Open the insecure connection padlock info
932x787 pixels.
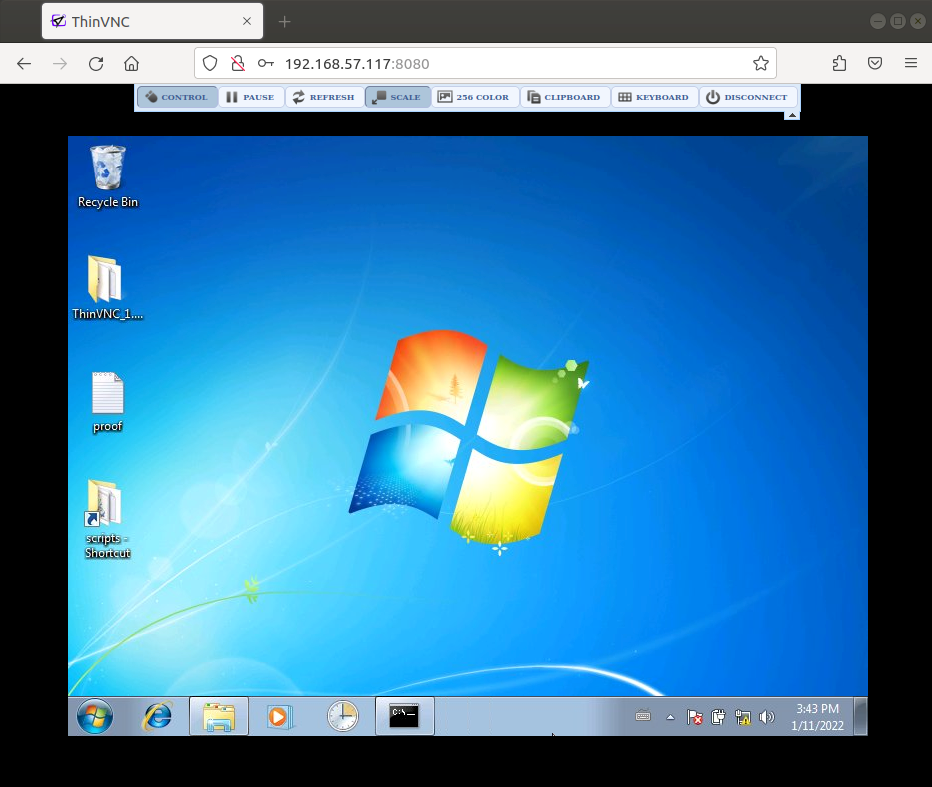[238, 64]
